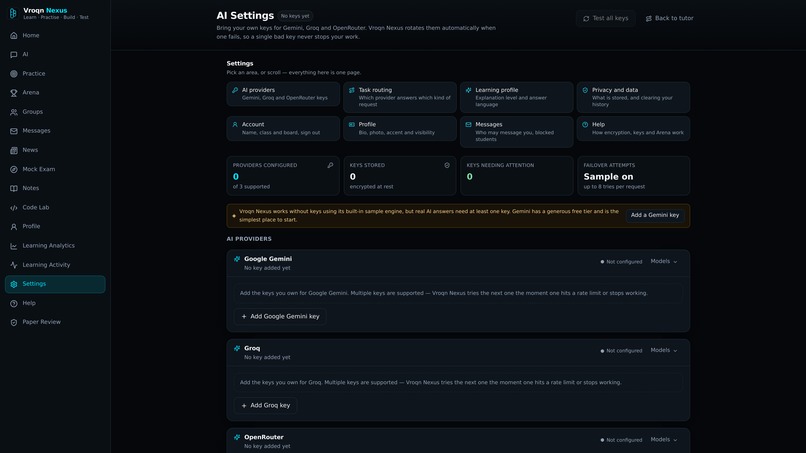Screen dimensions: 806x453
Task: Click the Messages envelope icon in sidebar
Action: click(14, 131)
